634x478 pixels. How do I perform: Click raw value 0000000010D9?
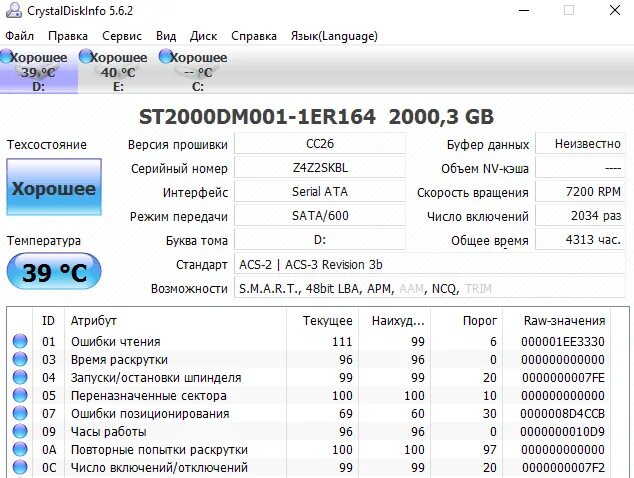[563, 431]
